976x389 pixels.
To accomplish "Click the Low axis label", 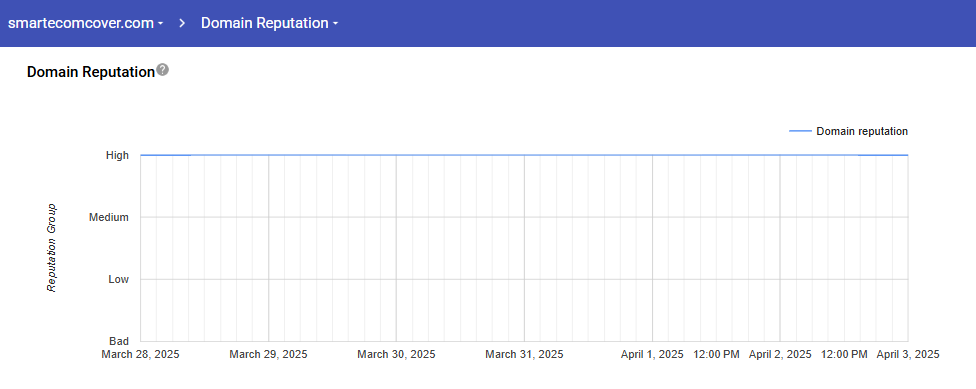I will pos(118,279).
